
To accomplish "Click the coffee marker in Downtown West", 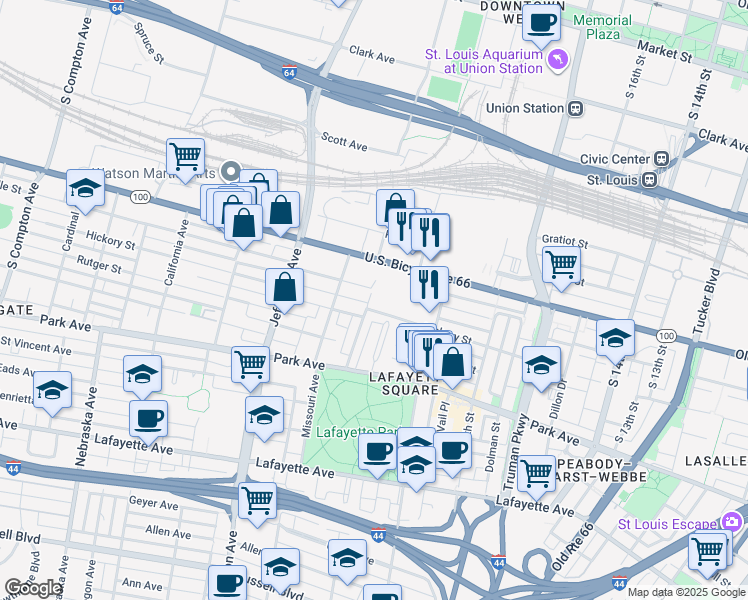I will 541,20.
